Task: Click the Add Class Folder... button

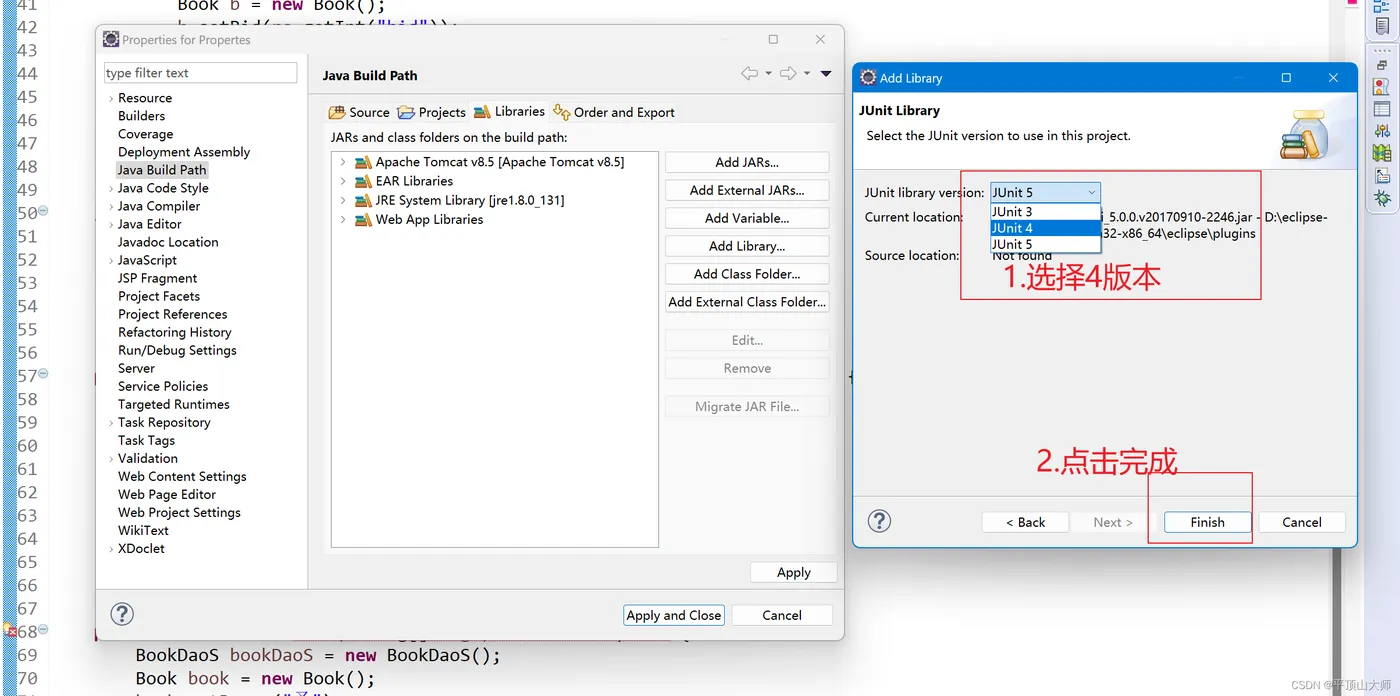Action: click(x=747, y=274)
